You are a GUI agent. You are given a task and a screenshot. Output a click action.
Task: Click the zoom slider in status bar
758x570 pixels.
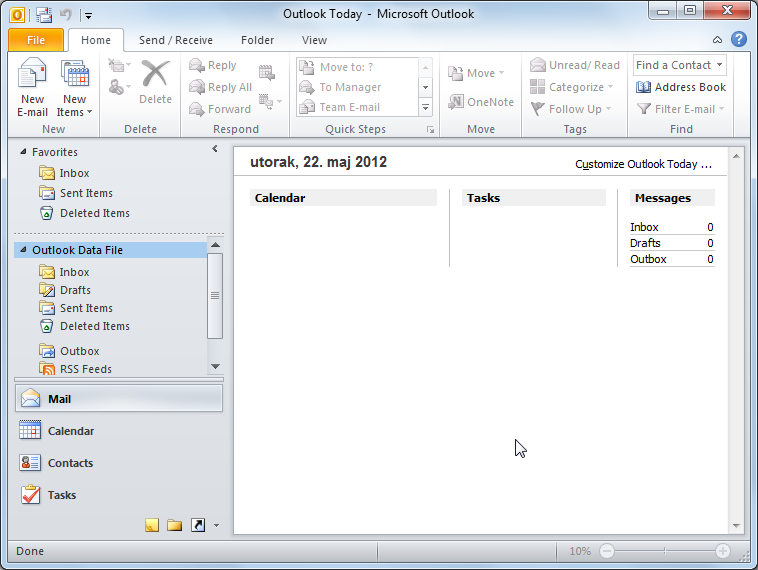pos(665,551)
